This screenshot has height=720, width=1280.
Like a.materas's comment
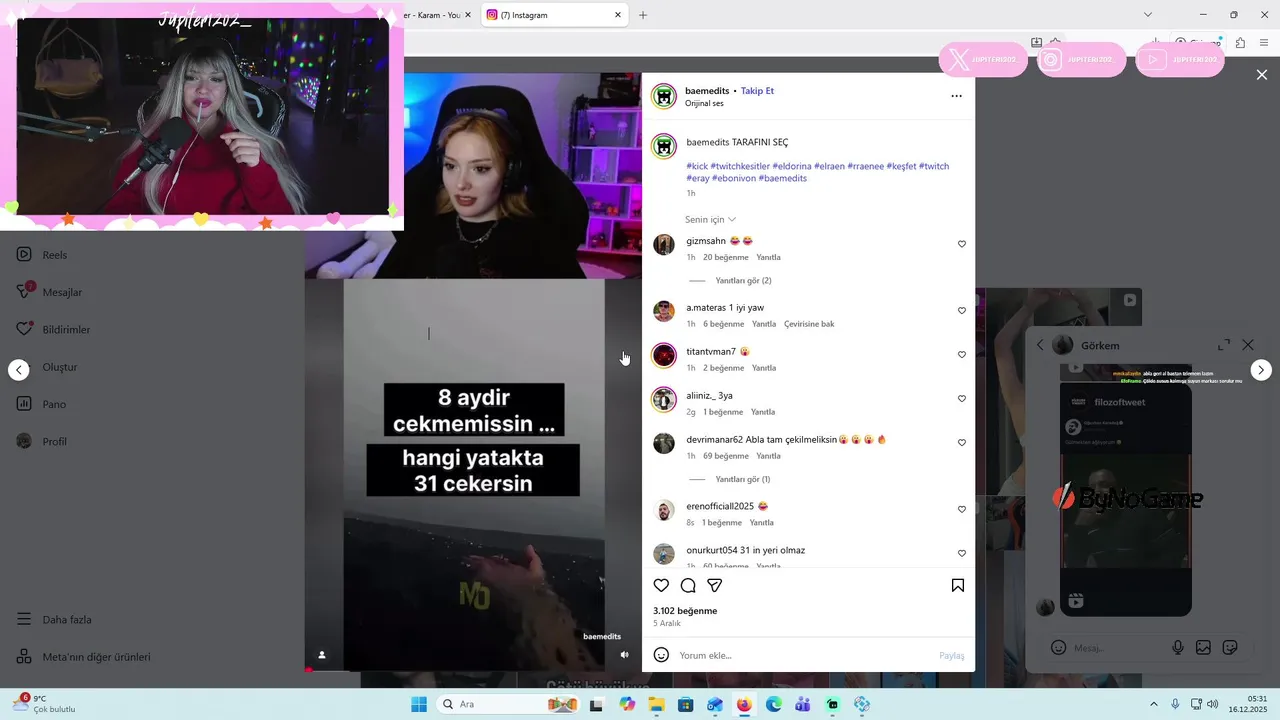[x=962, y=311]
